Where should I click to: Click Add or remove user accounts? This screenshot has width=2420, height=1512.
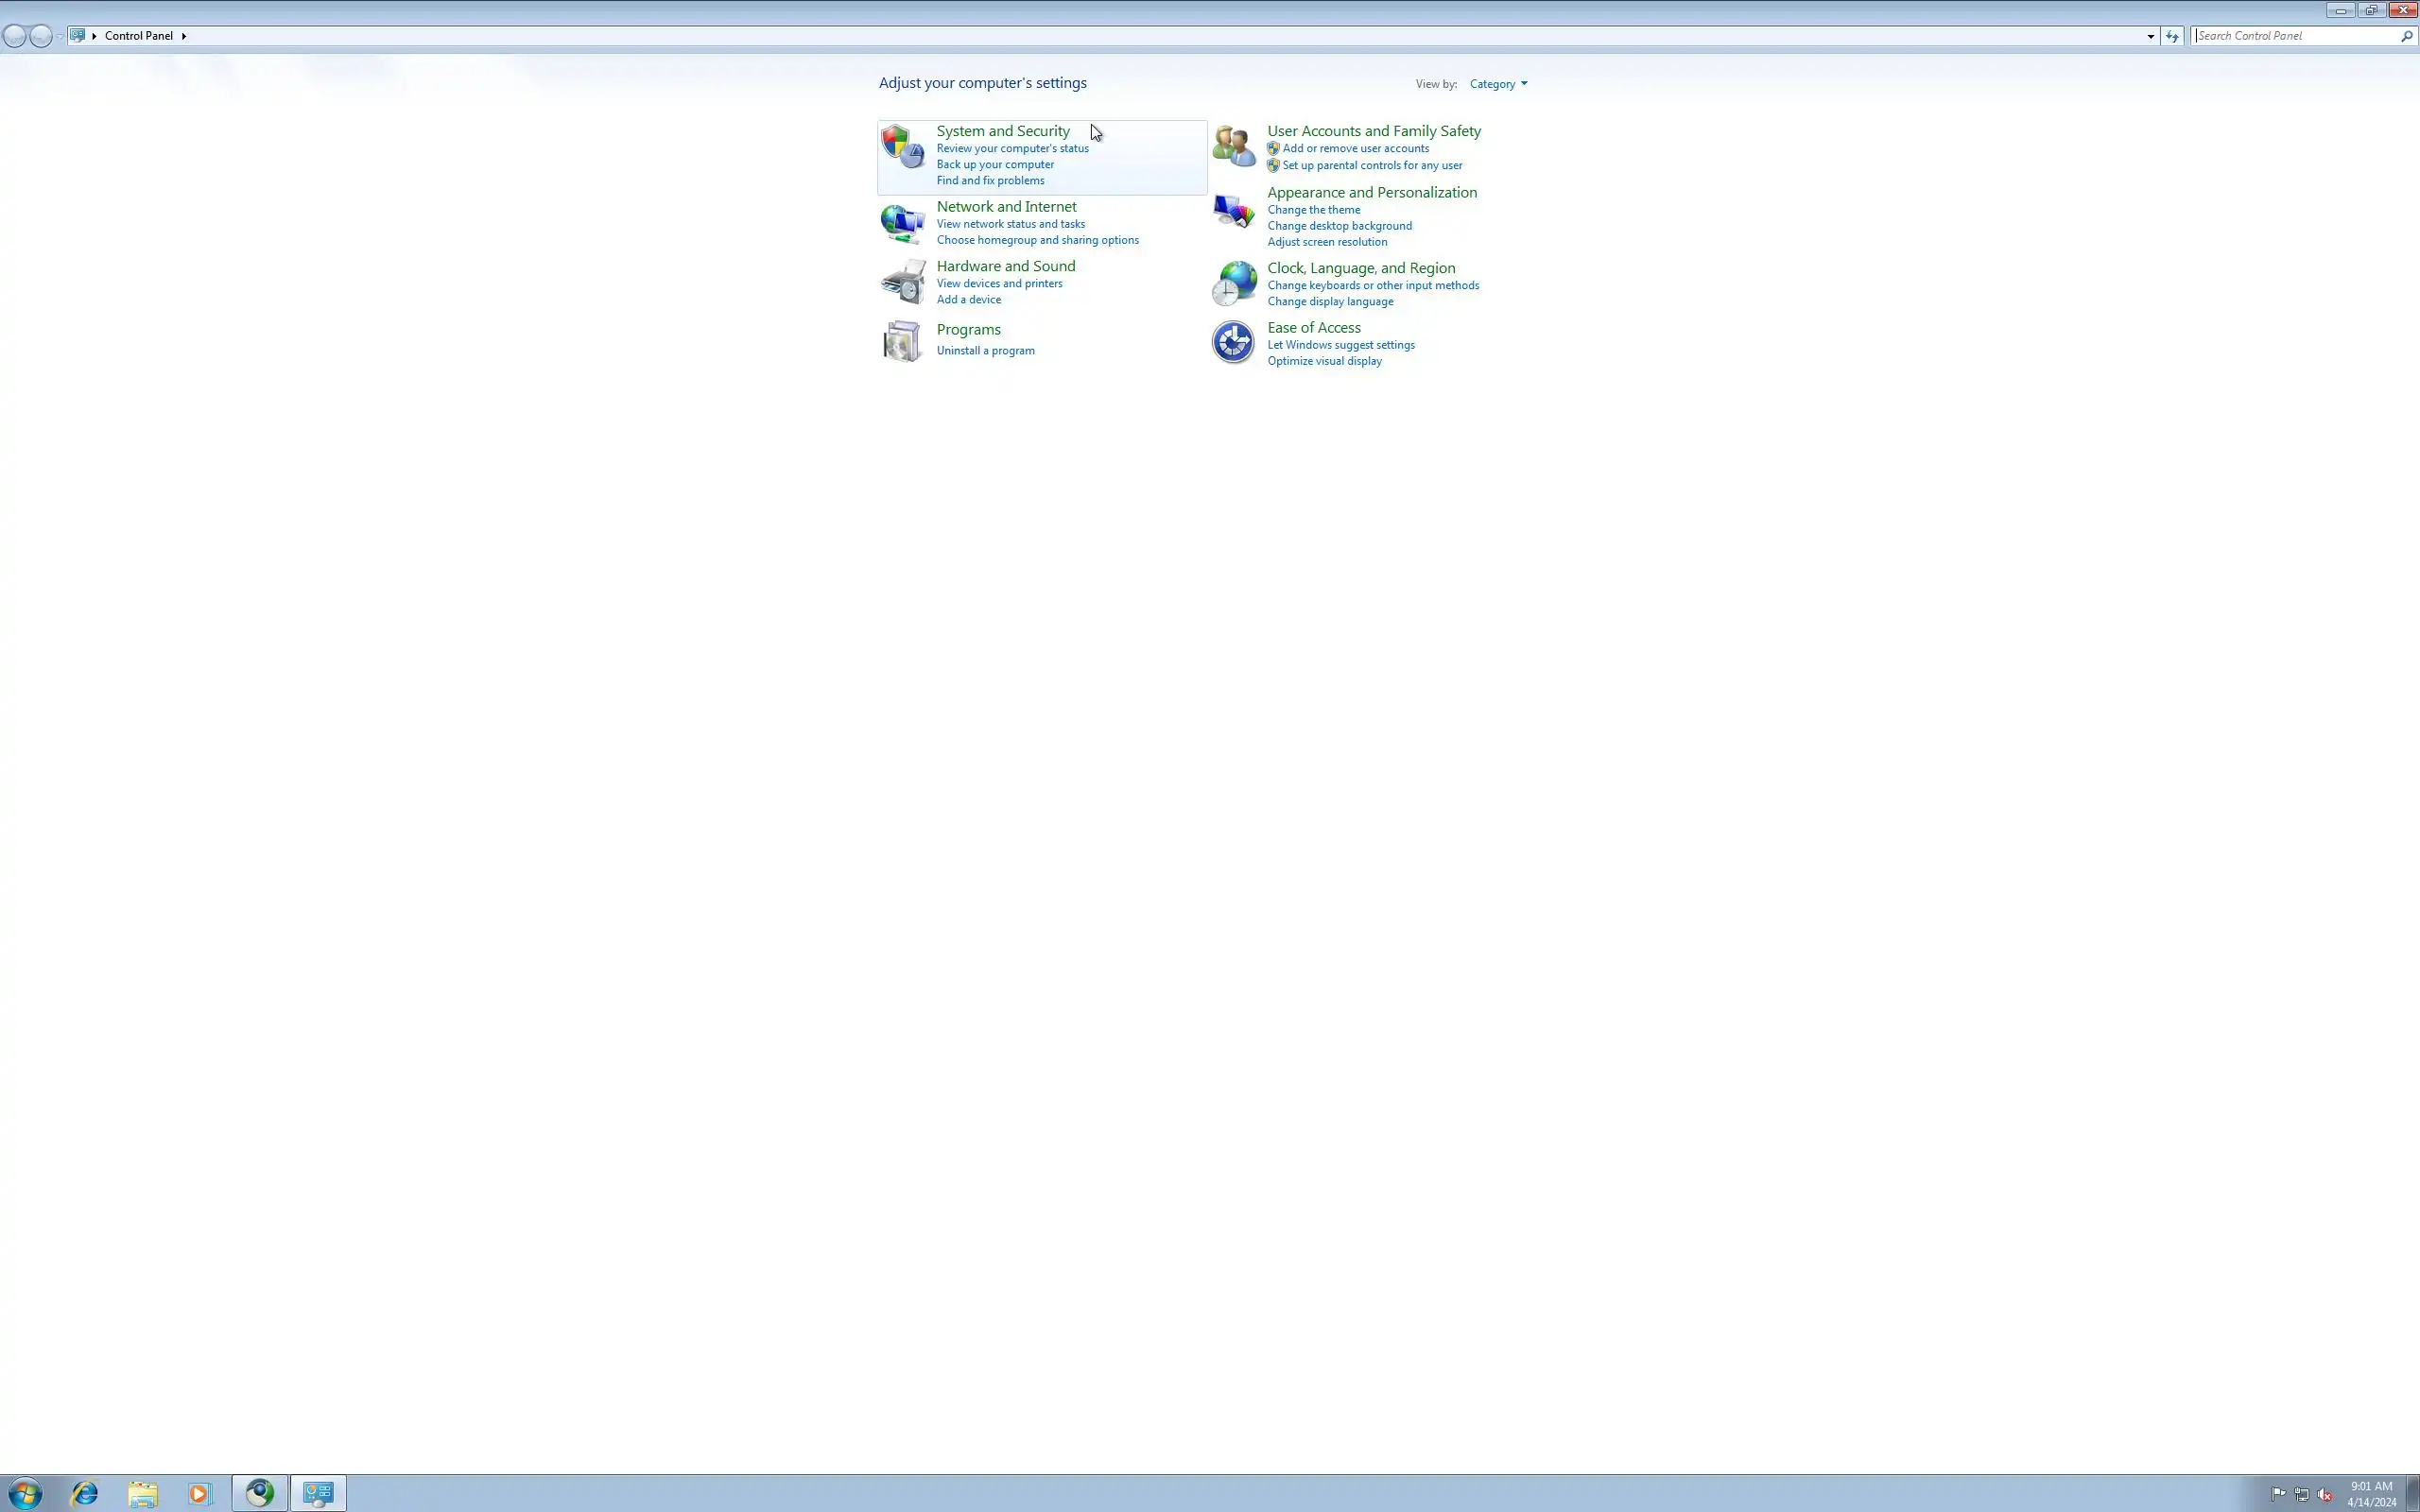(1355, 148)
